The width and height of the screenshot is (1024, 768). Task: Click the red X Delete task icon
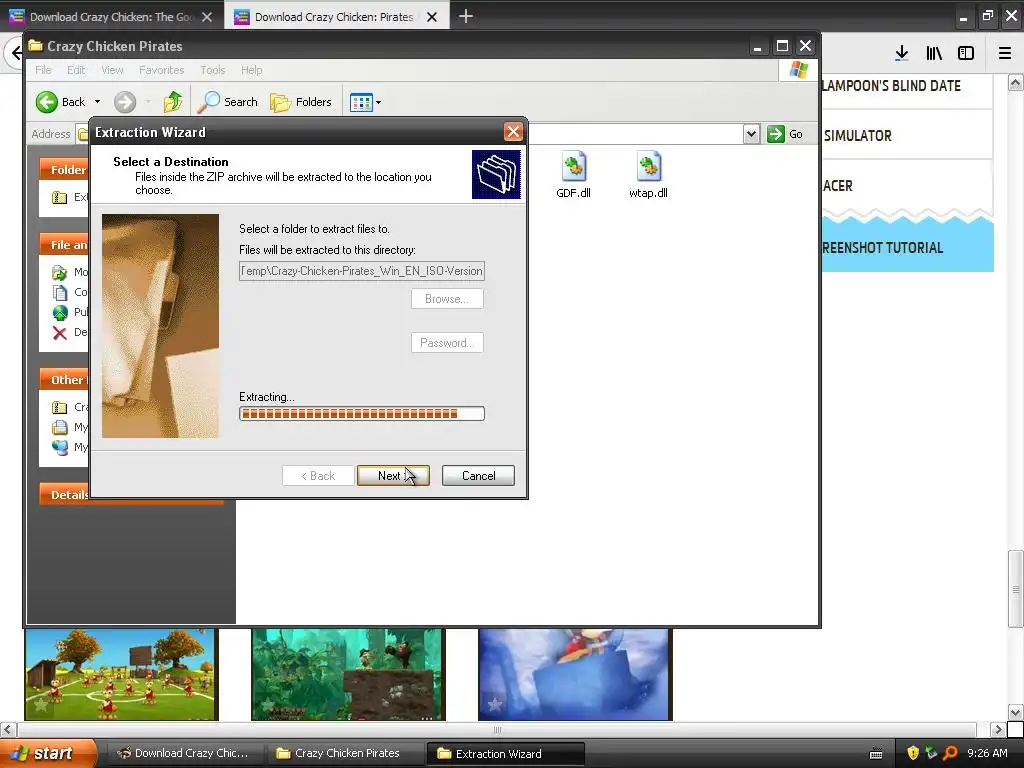(59, 333)
